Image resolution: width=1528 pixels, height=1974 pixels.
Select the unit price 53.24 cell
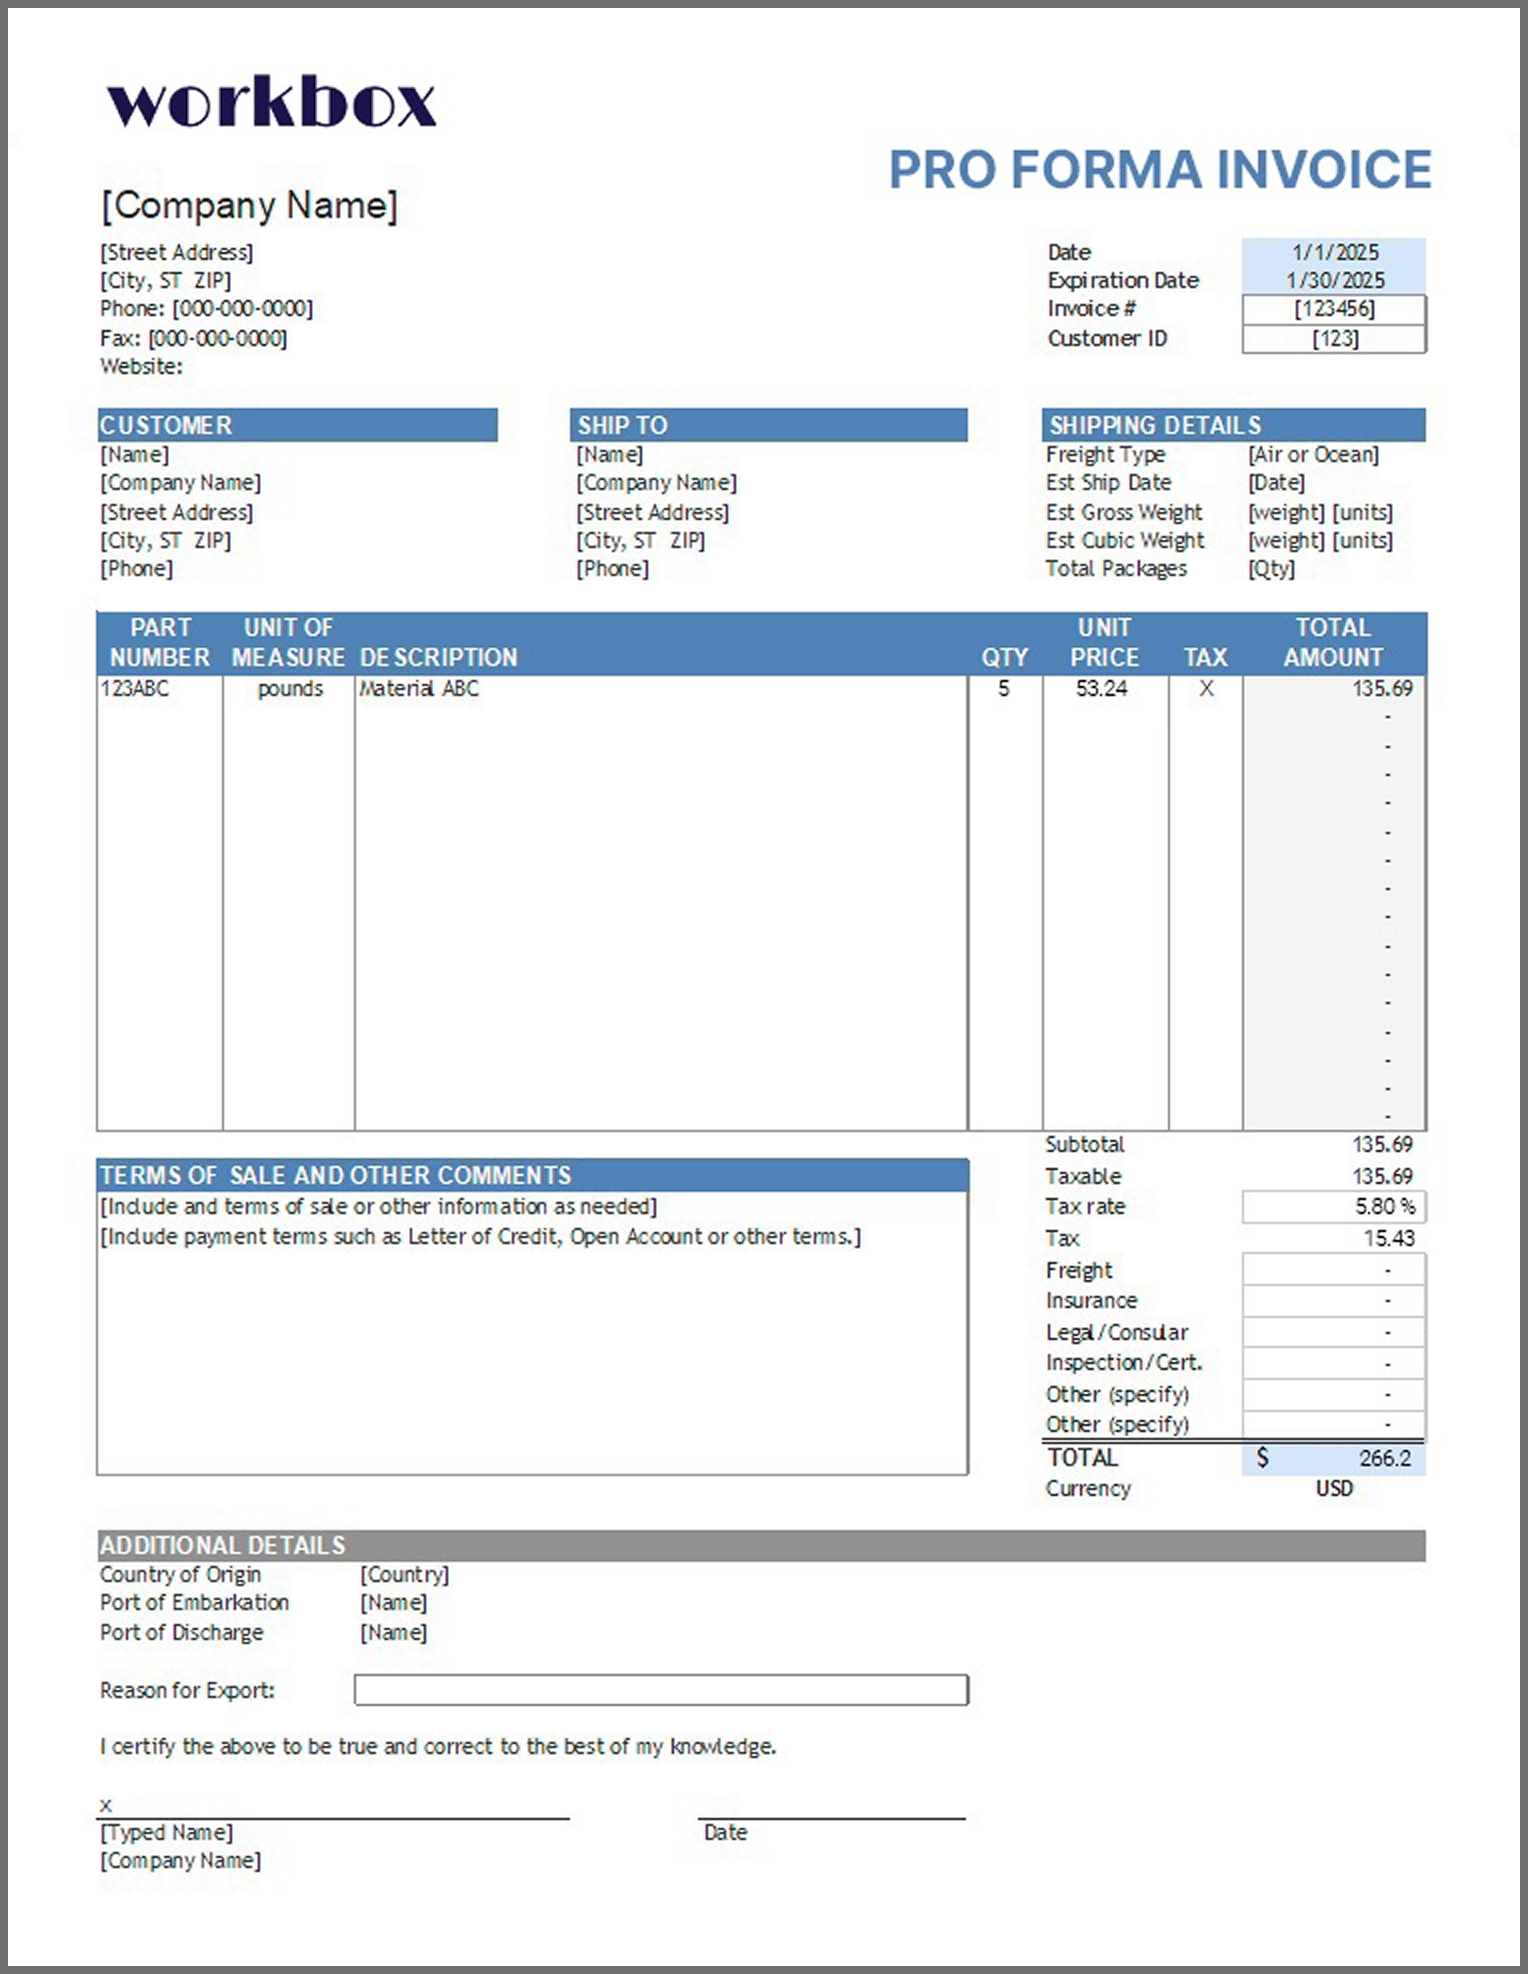(x=1102, y=689)
